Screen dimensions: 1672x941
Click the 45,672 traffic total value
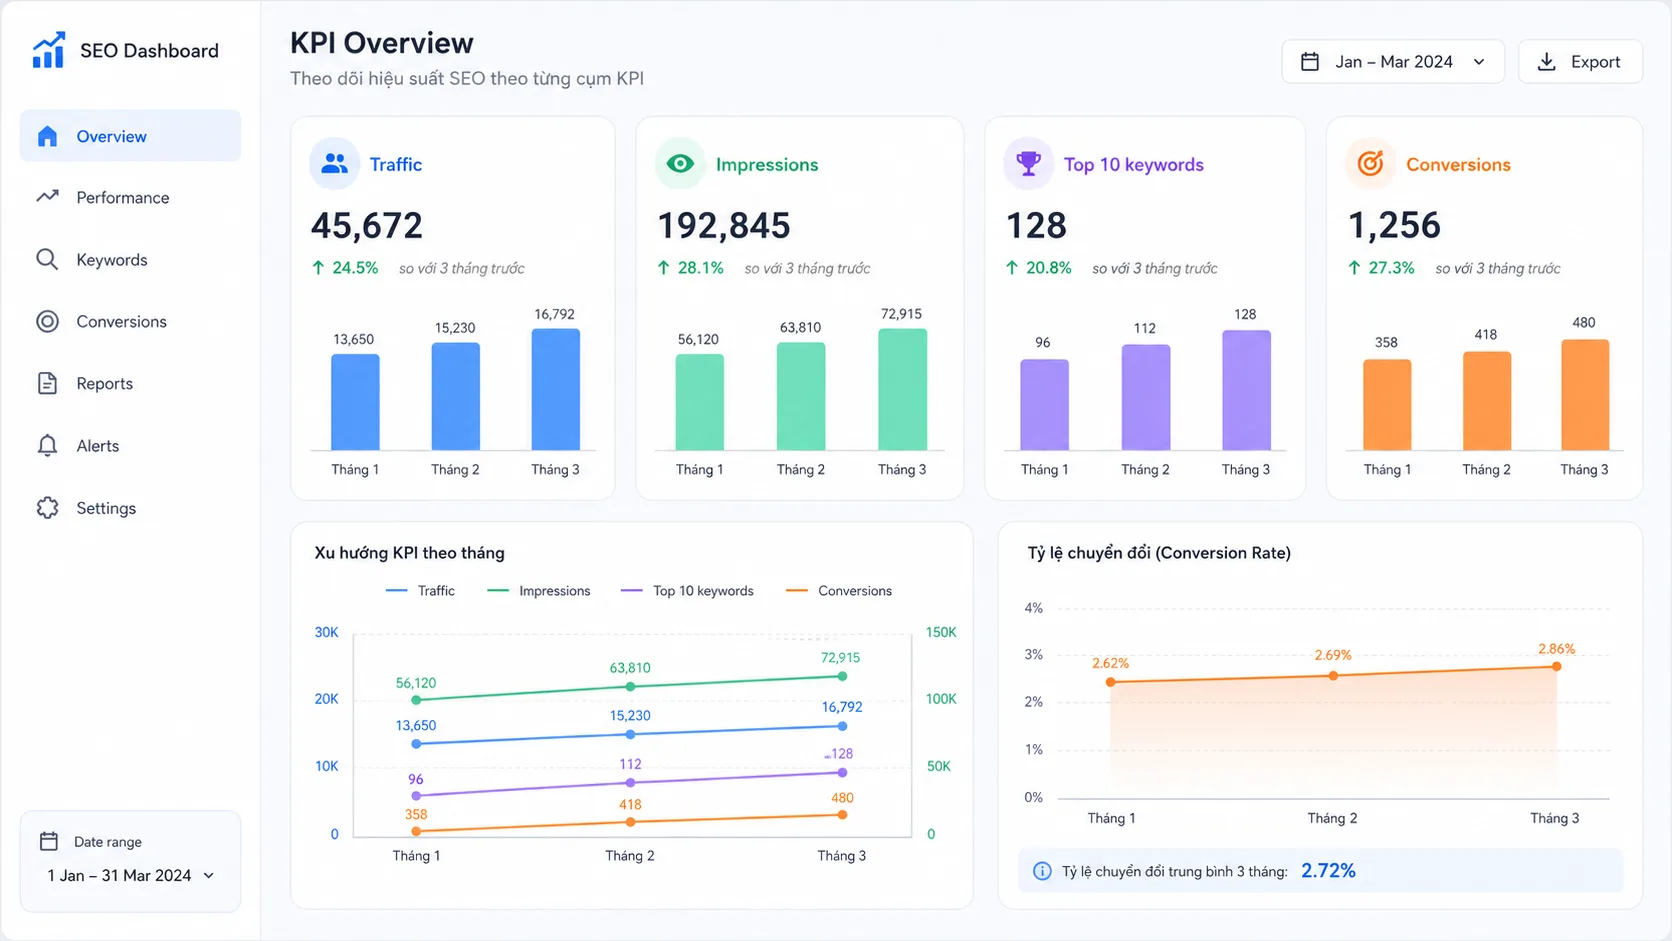pyautogui.click(x=367, y=225)
